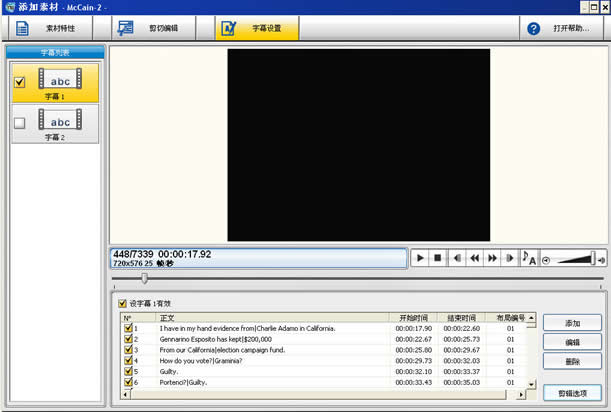
Task: Step forward one frame
Action: (x=510, y=258)
